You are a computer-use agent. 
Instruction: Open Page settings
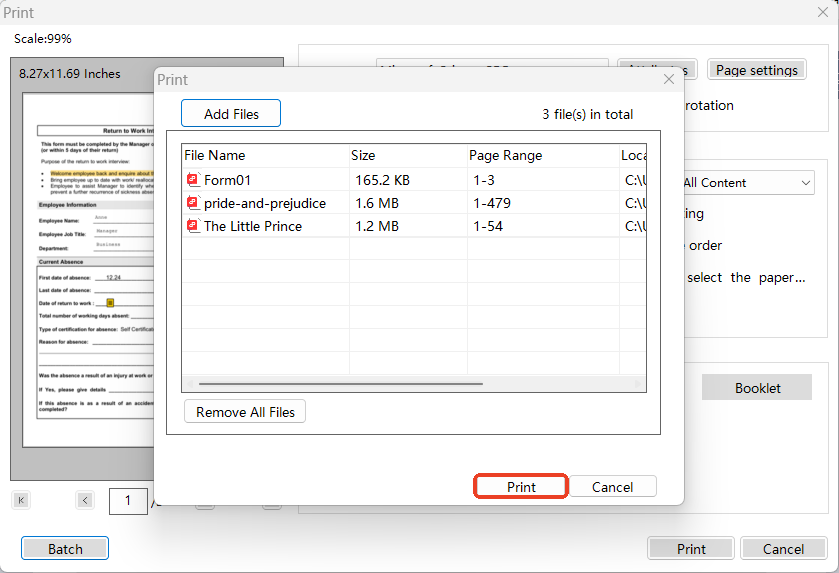[x=757, y=70]
